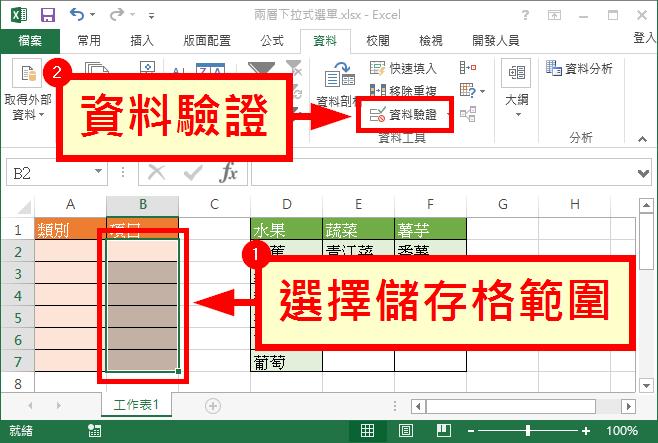Select row 1 header

click(18, 229)
